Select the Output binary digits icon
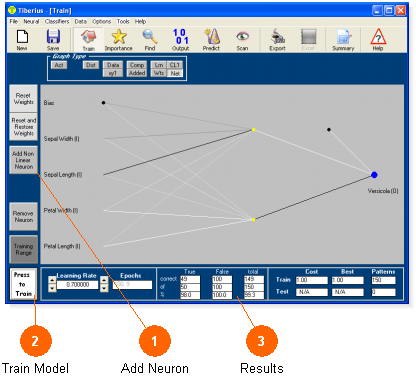 (x=181, y=36)
